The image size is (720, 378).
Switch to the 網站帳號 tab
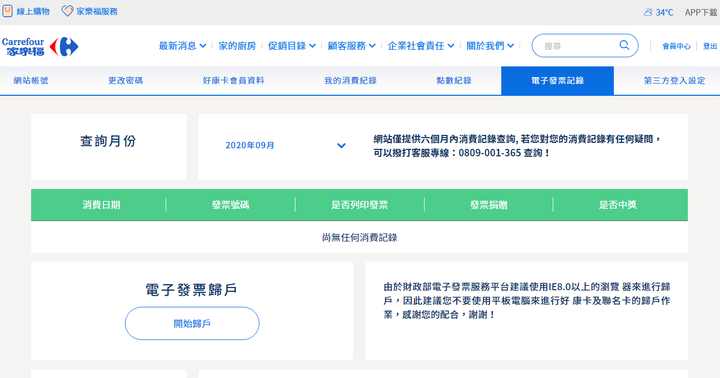coord(31,80)
